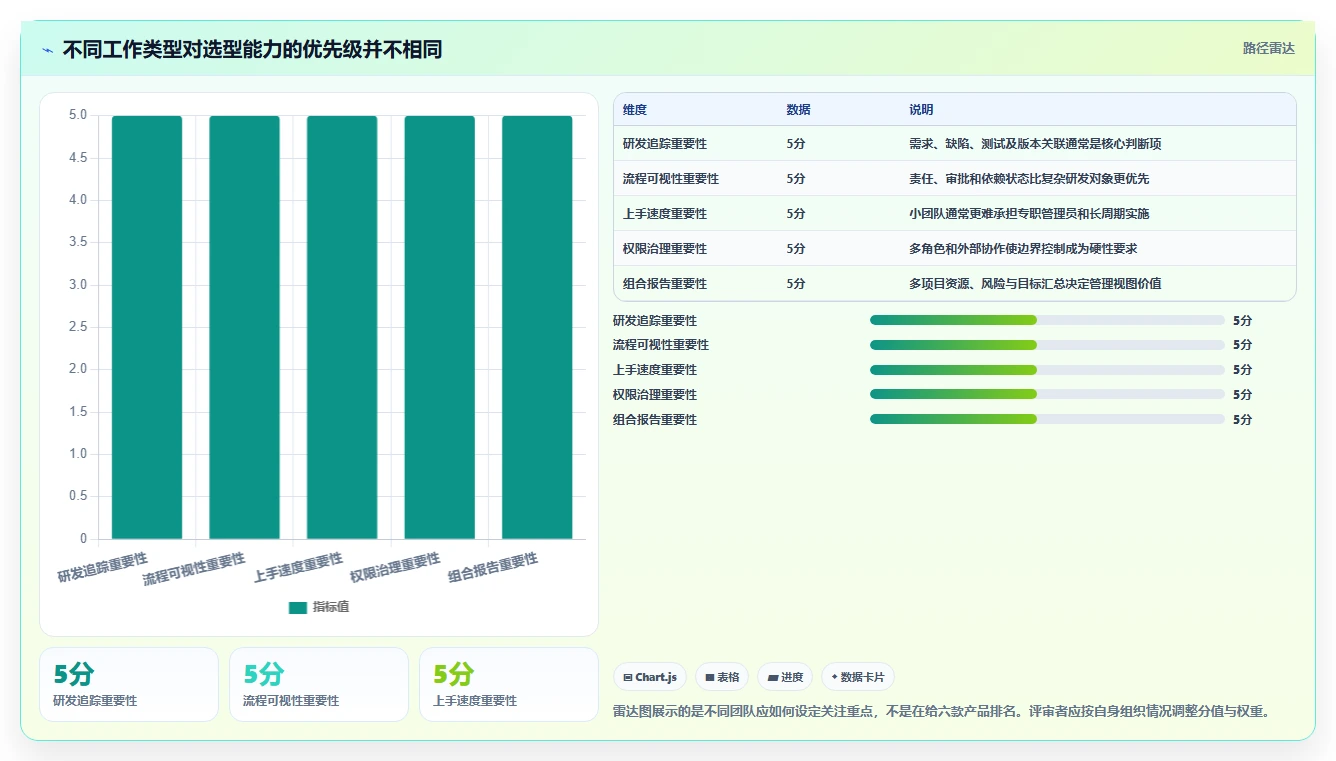Select the 进度 chip
The height and width of the screenshot is (761, 1336).
pyautogui.click(x=785, y=677)
